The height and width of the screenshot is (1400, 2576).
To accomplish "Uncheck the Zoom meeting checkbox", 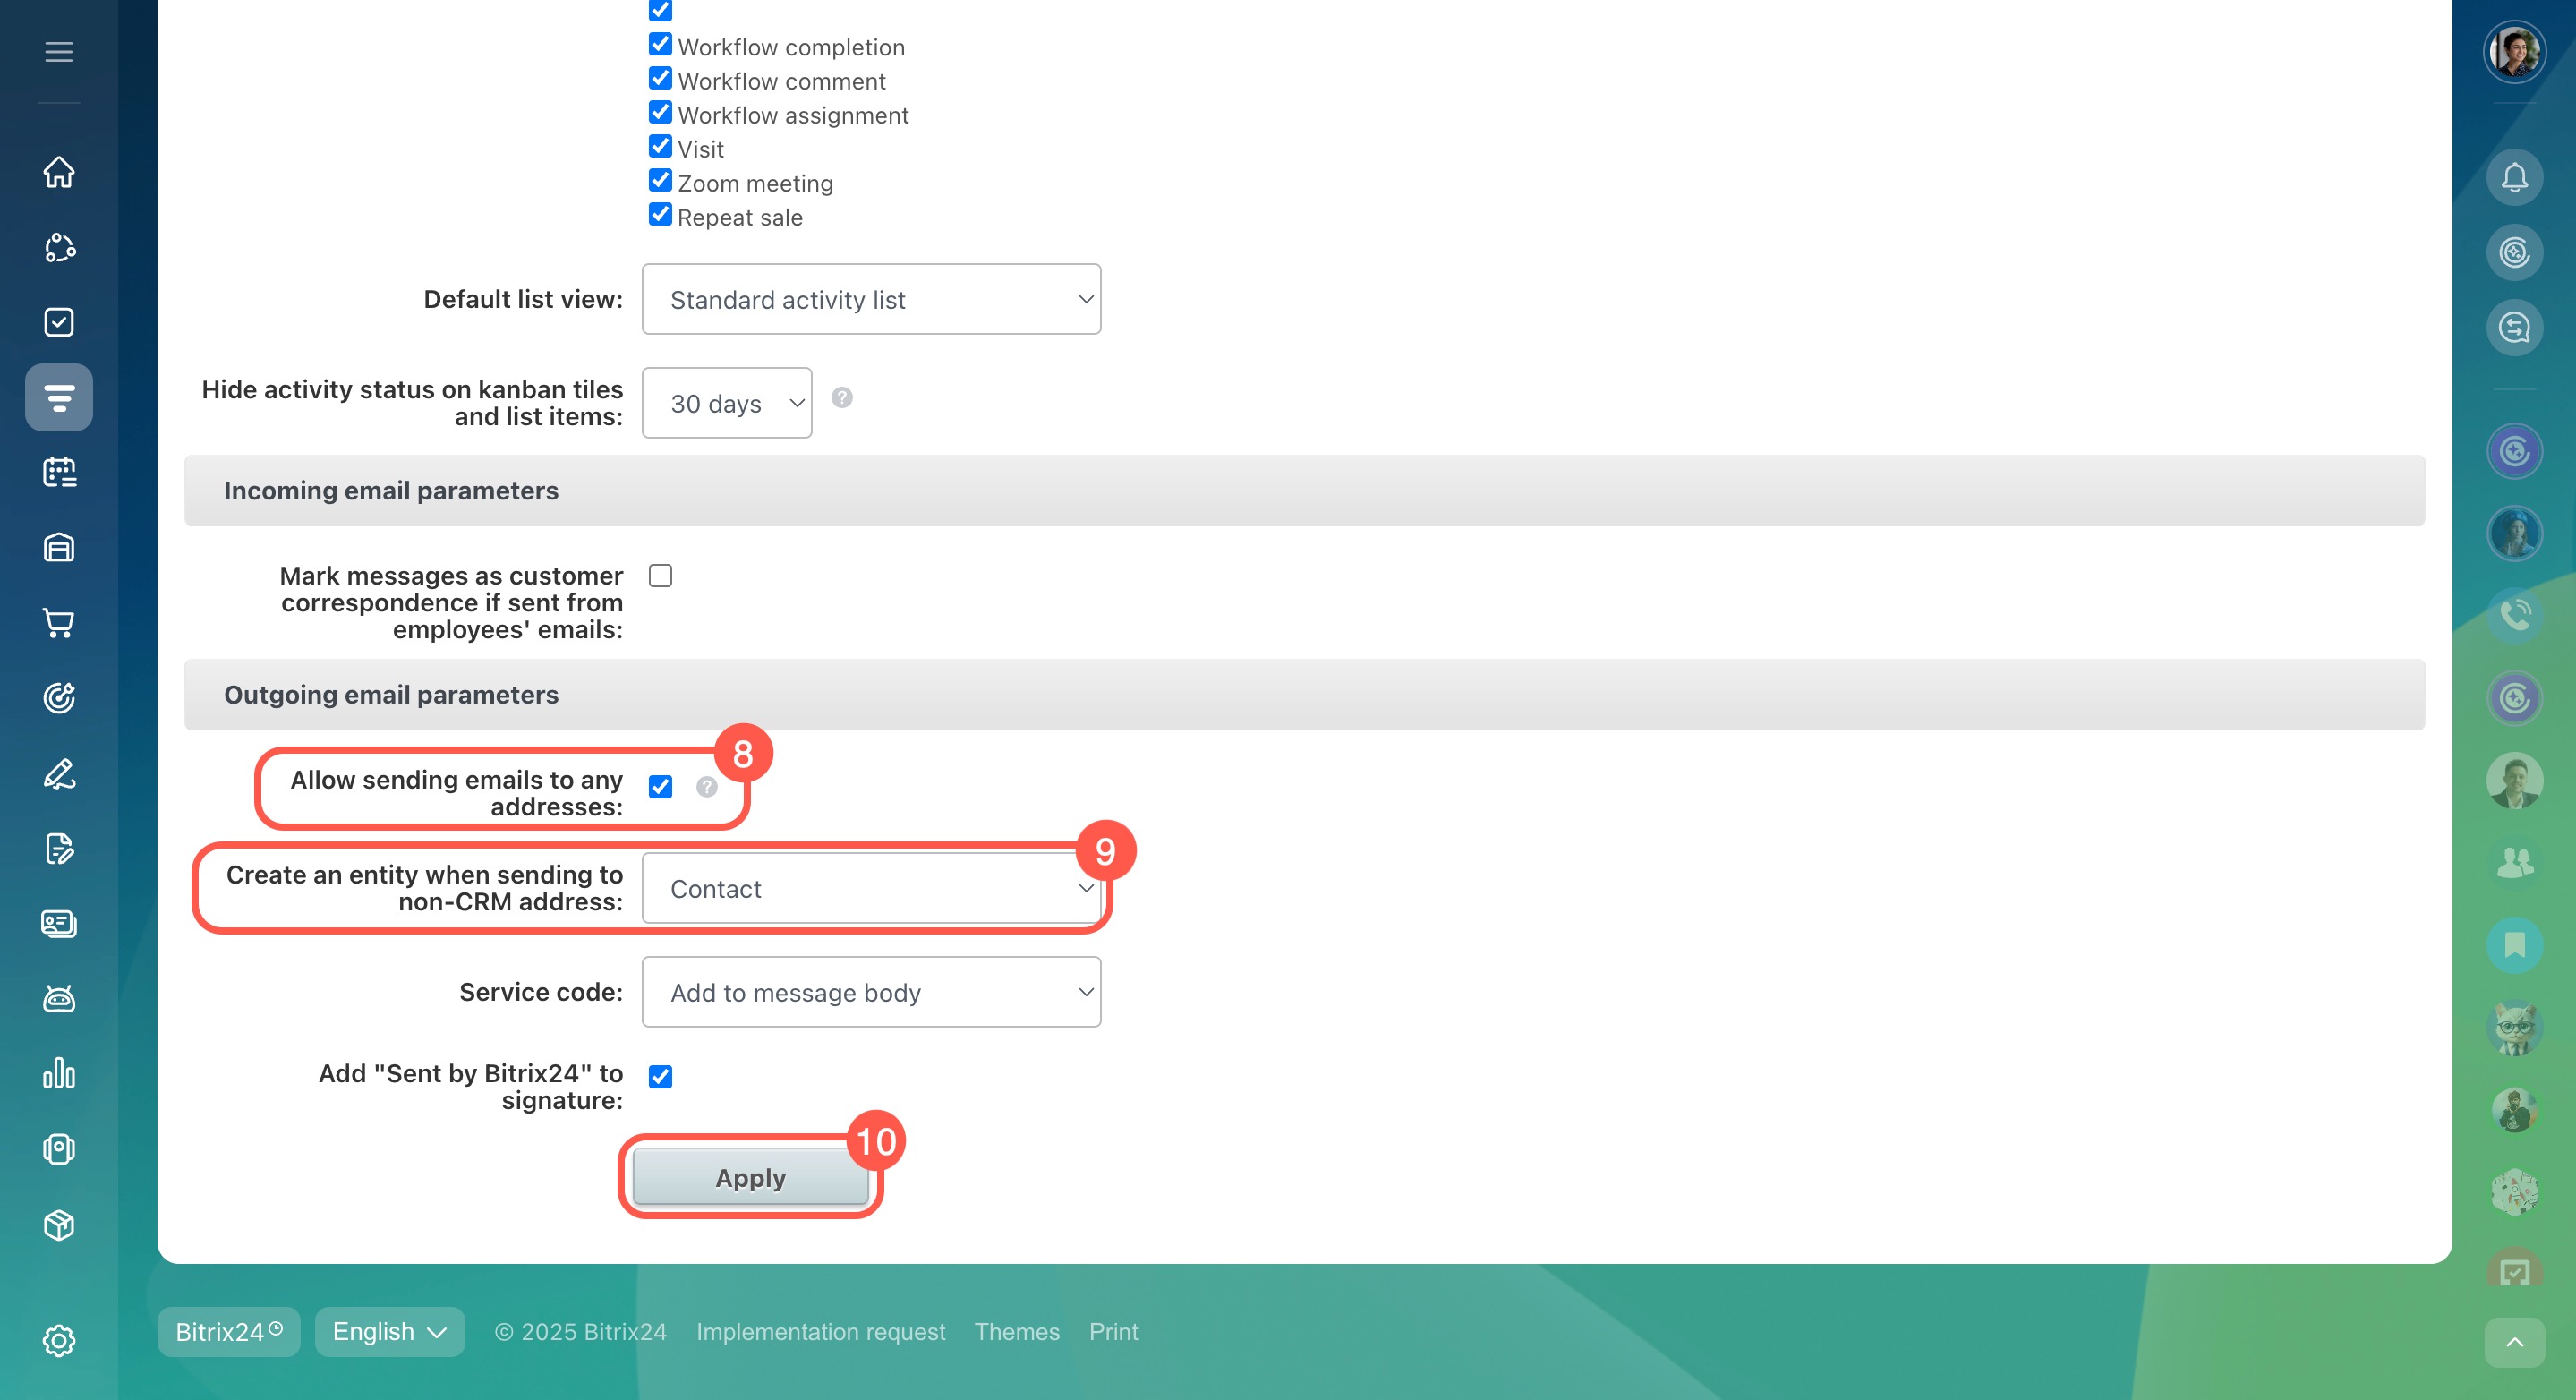I will tap(660, 181).
